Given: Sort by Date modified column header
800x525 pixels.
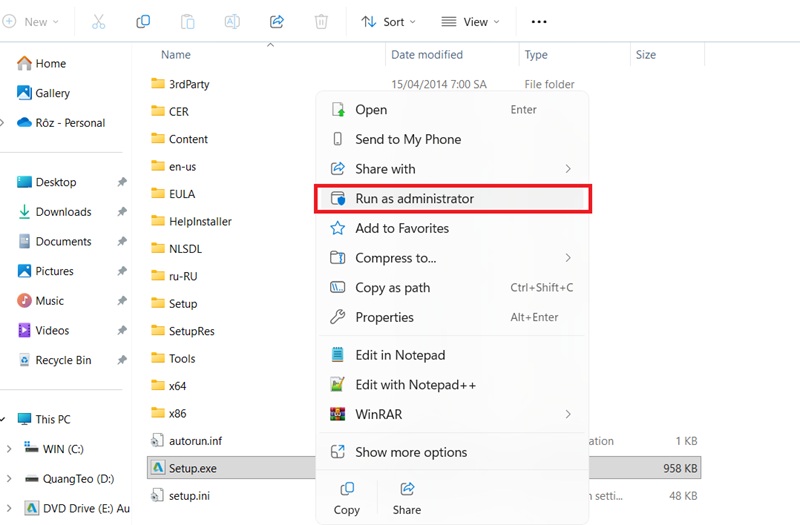Looking at the screenshot, I should [x=427, y=55].
